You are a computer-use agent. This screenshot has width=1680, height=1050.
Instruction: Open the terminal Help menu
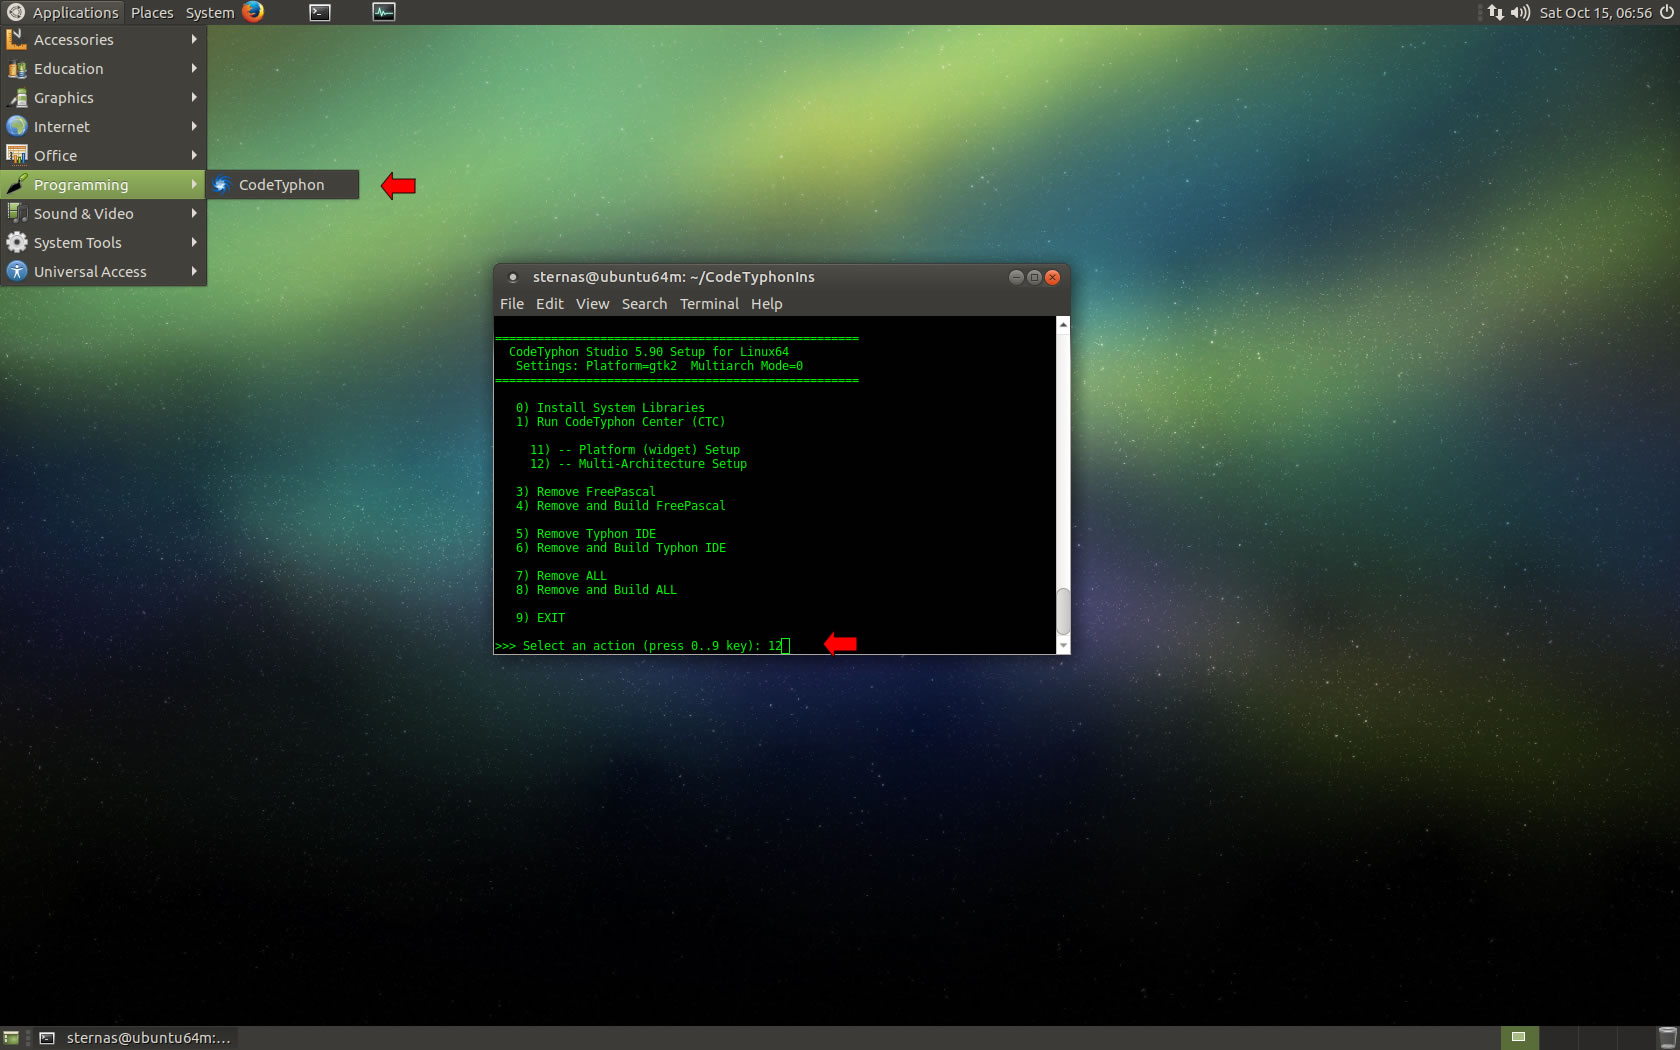(767, 304)
